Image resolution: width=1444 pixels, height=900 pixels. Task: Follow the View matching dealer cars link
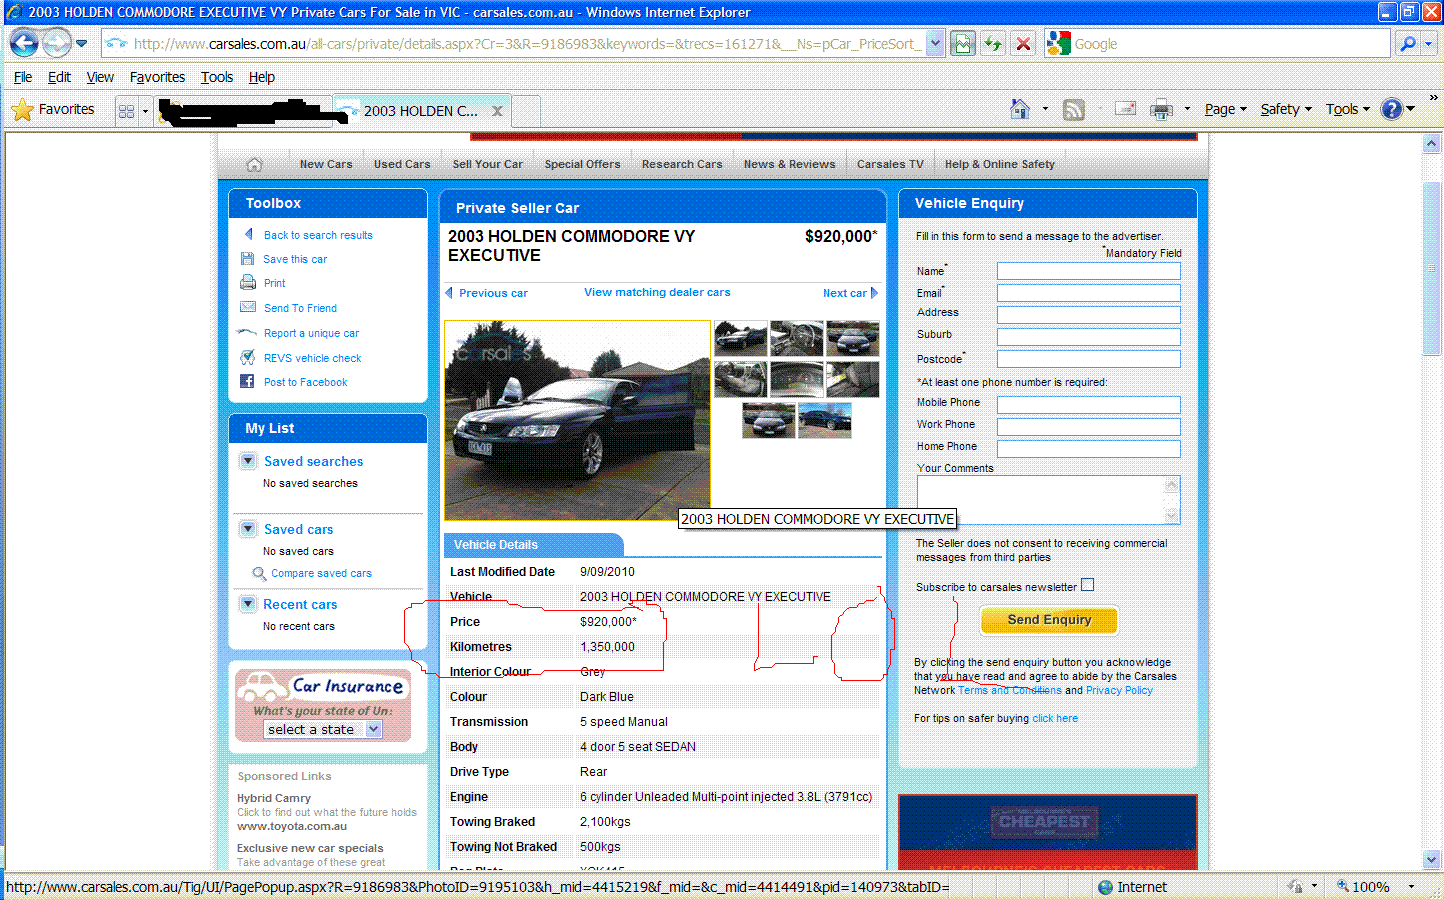point(657,292)
